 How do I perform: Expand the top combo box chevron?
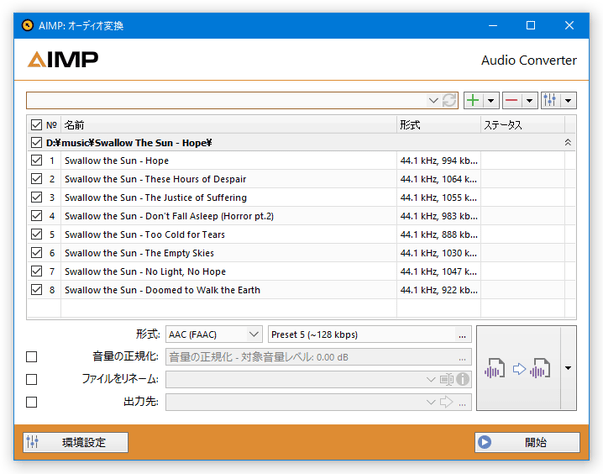433,100
